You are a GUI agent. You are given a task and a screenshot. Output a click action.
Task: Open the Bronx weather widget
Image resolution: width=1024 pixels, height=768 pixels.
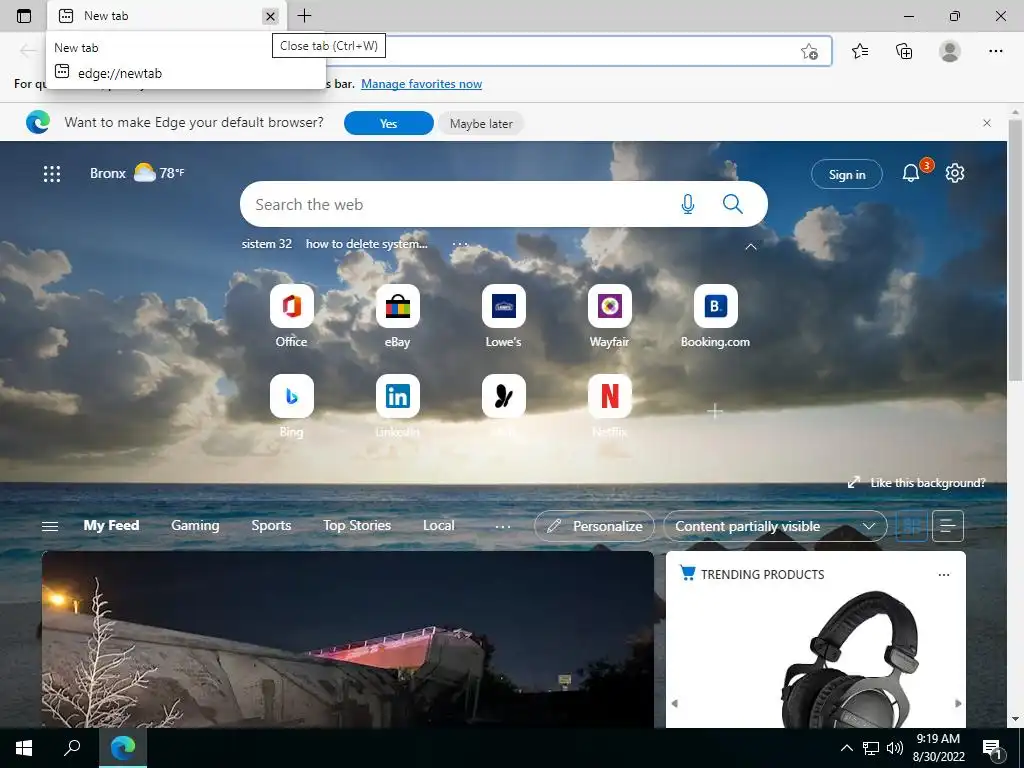tap(137, 173)
